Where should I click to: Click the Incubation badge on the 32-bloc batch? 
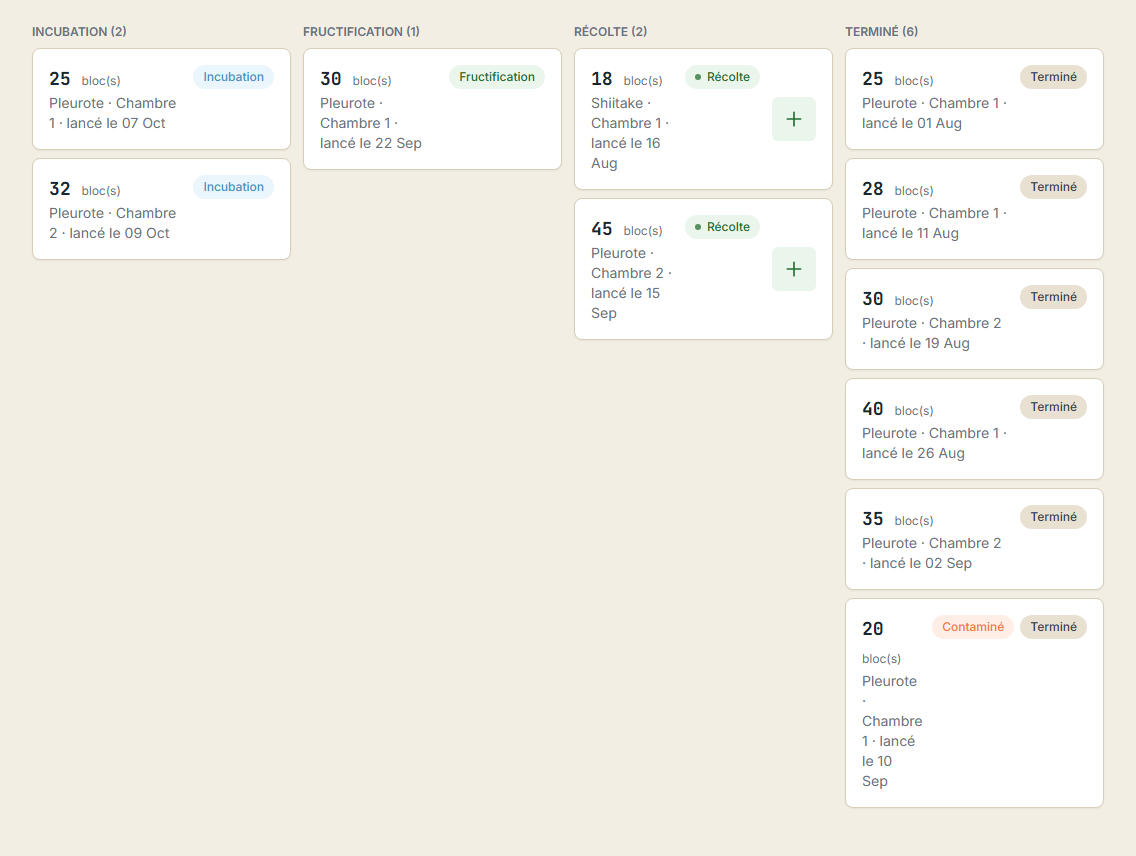(x=233, y=187)
